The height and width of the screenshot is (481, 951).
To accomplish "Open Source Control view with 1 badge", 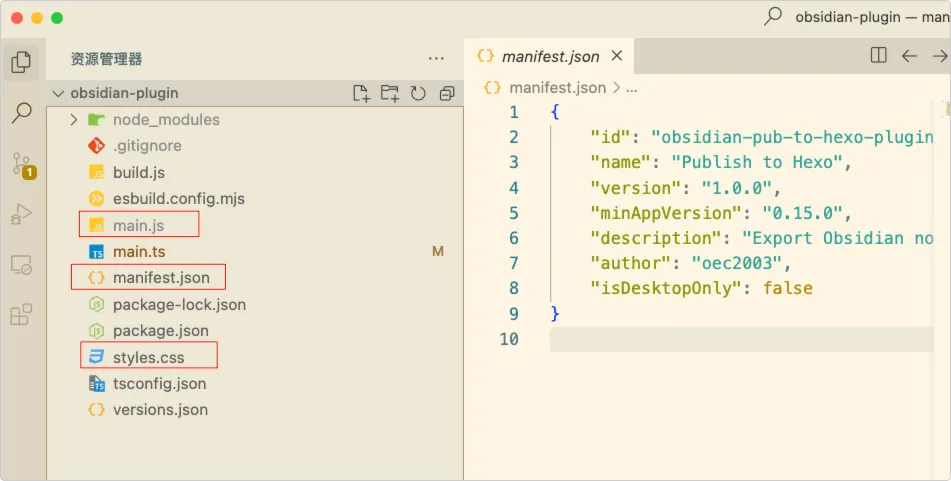I will coord(22,164).
